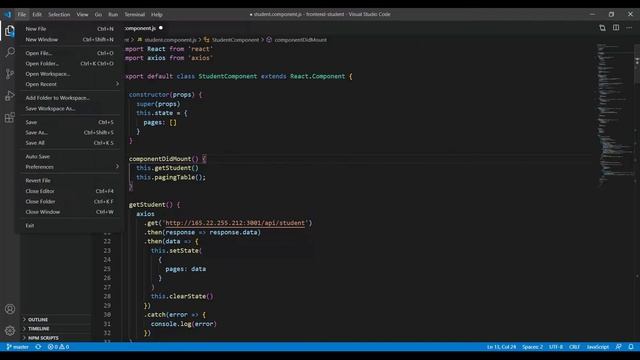
Task: Click the unsaved dot on the editor tab
Action: pos(161,28)
